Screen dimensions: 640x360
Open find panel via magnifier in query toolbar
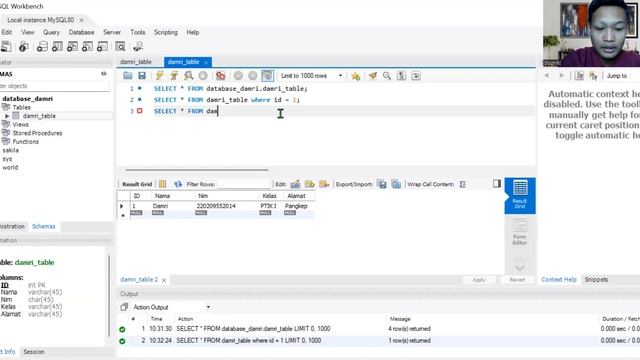pyautogui.click(x=387, y=76)
